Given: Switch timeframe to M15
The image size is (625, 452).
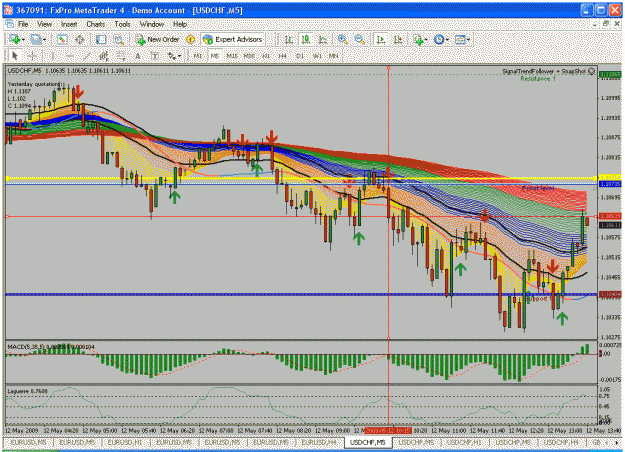Looking at the screenshot, I should [x=232, y=56].
